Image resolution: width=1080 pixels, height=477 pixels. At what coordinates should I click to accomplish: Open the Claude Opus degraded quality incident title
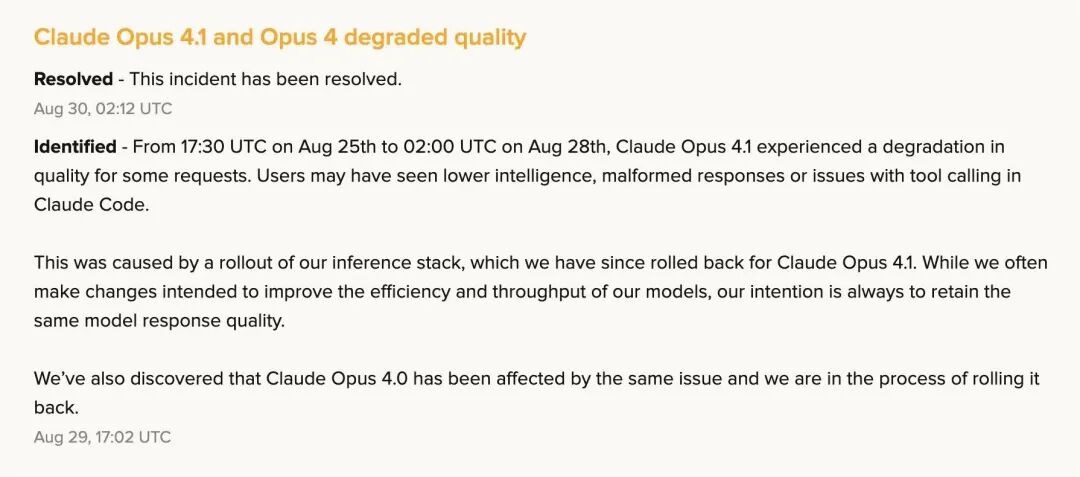[279, 38]
